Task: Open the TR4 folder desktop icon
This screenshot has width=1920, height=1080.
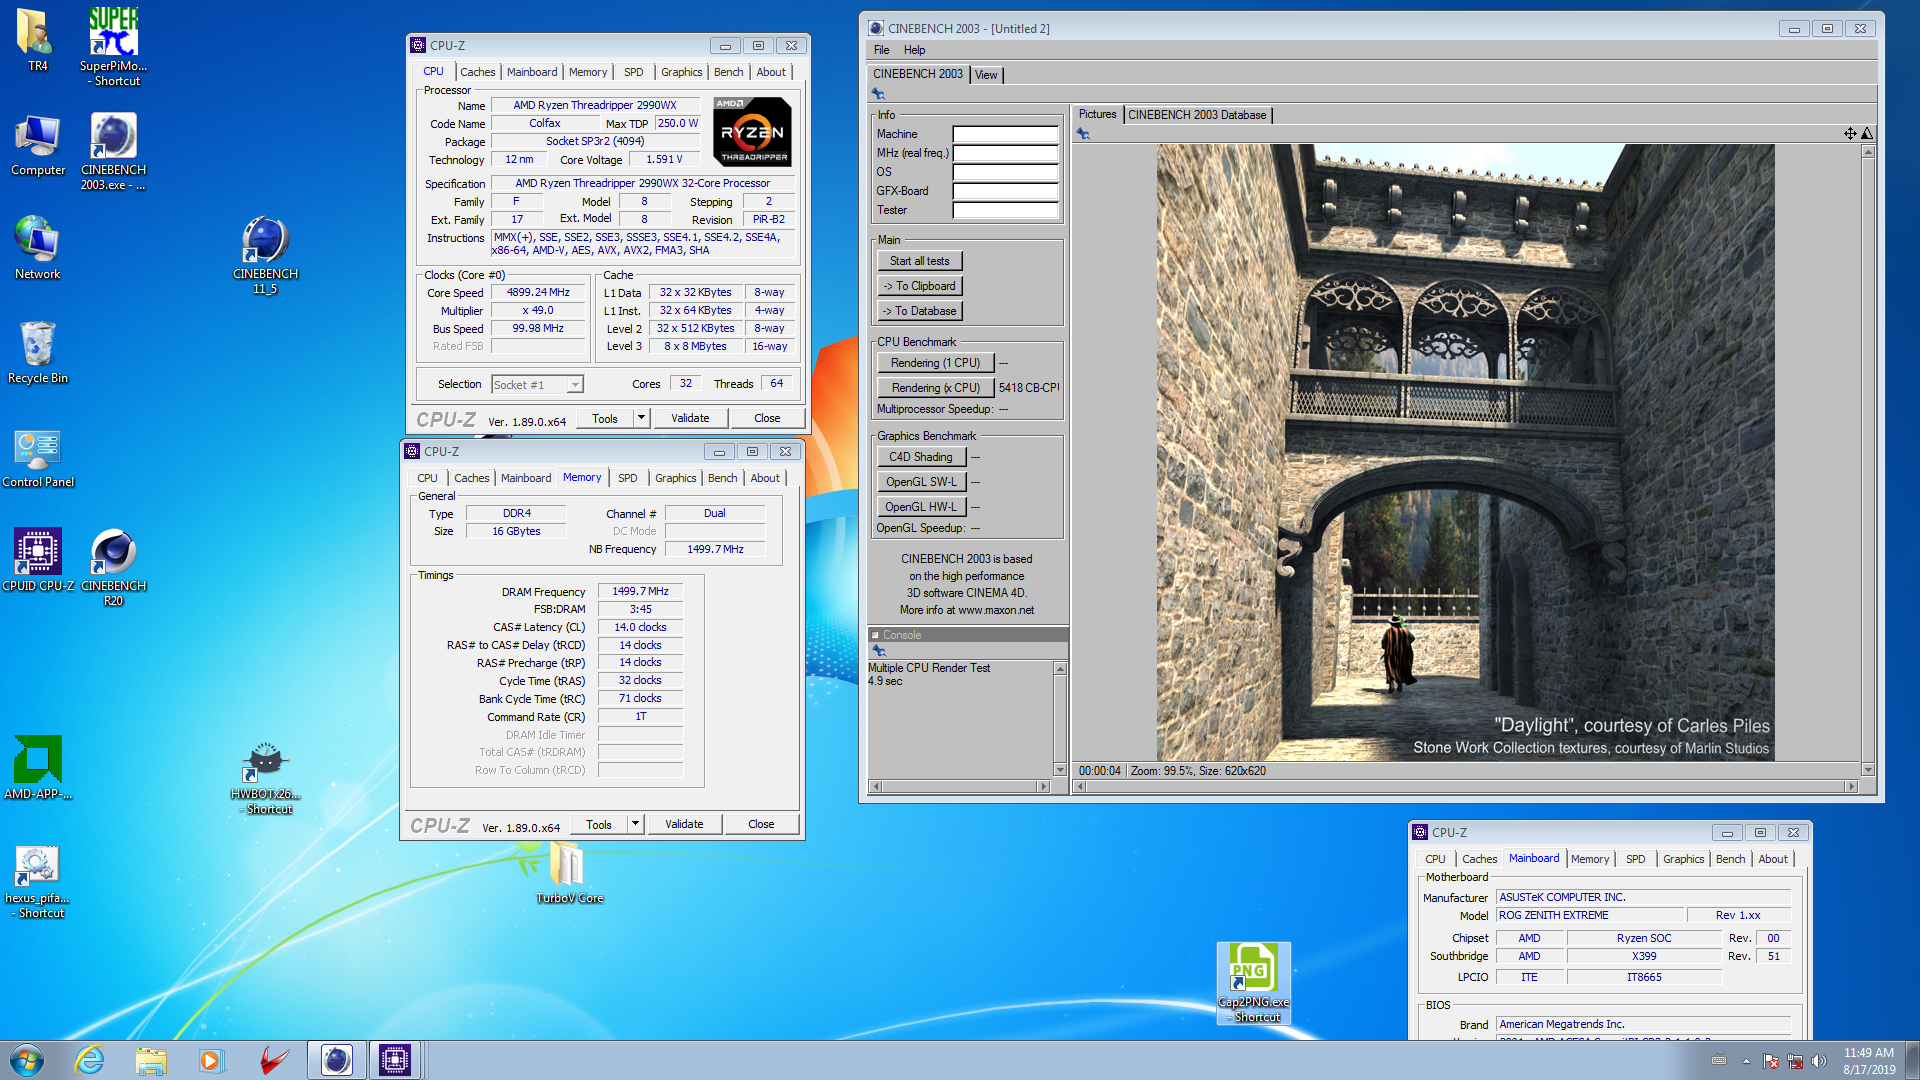Action: click(37, 40)
